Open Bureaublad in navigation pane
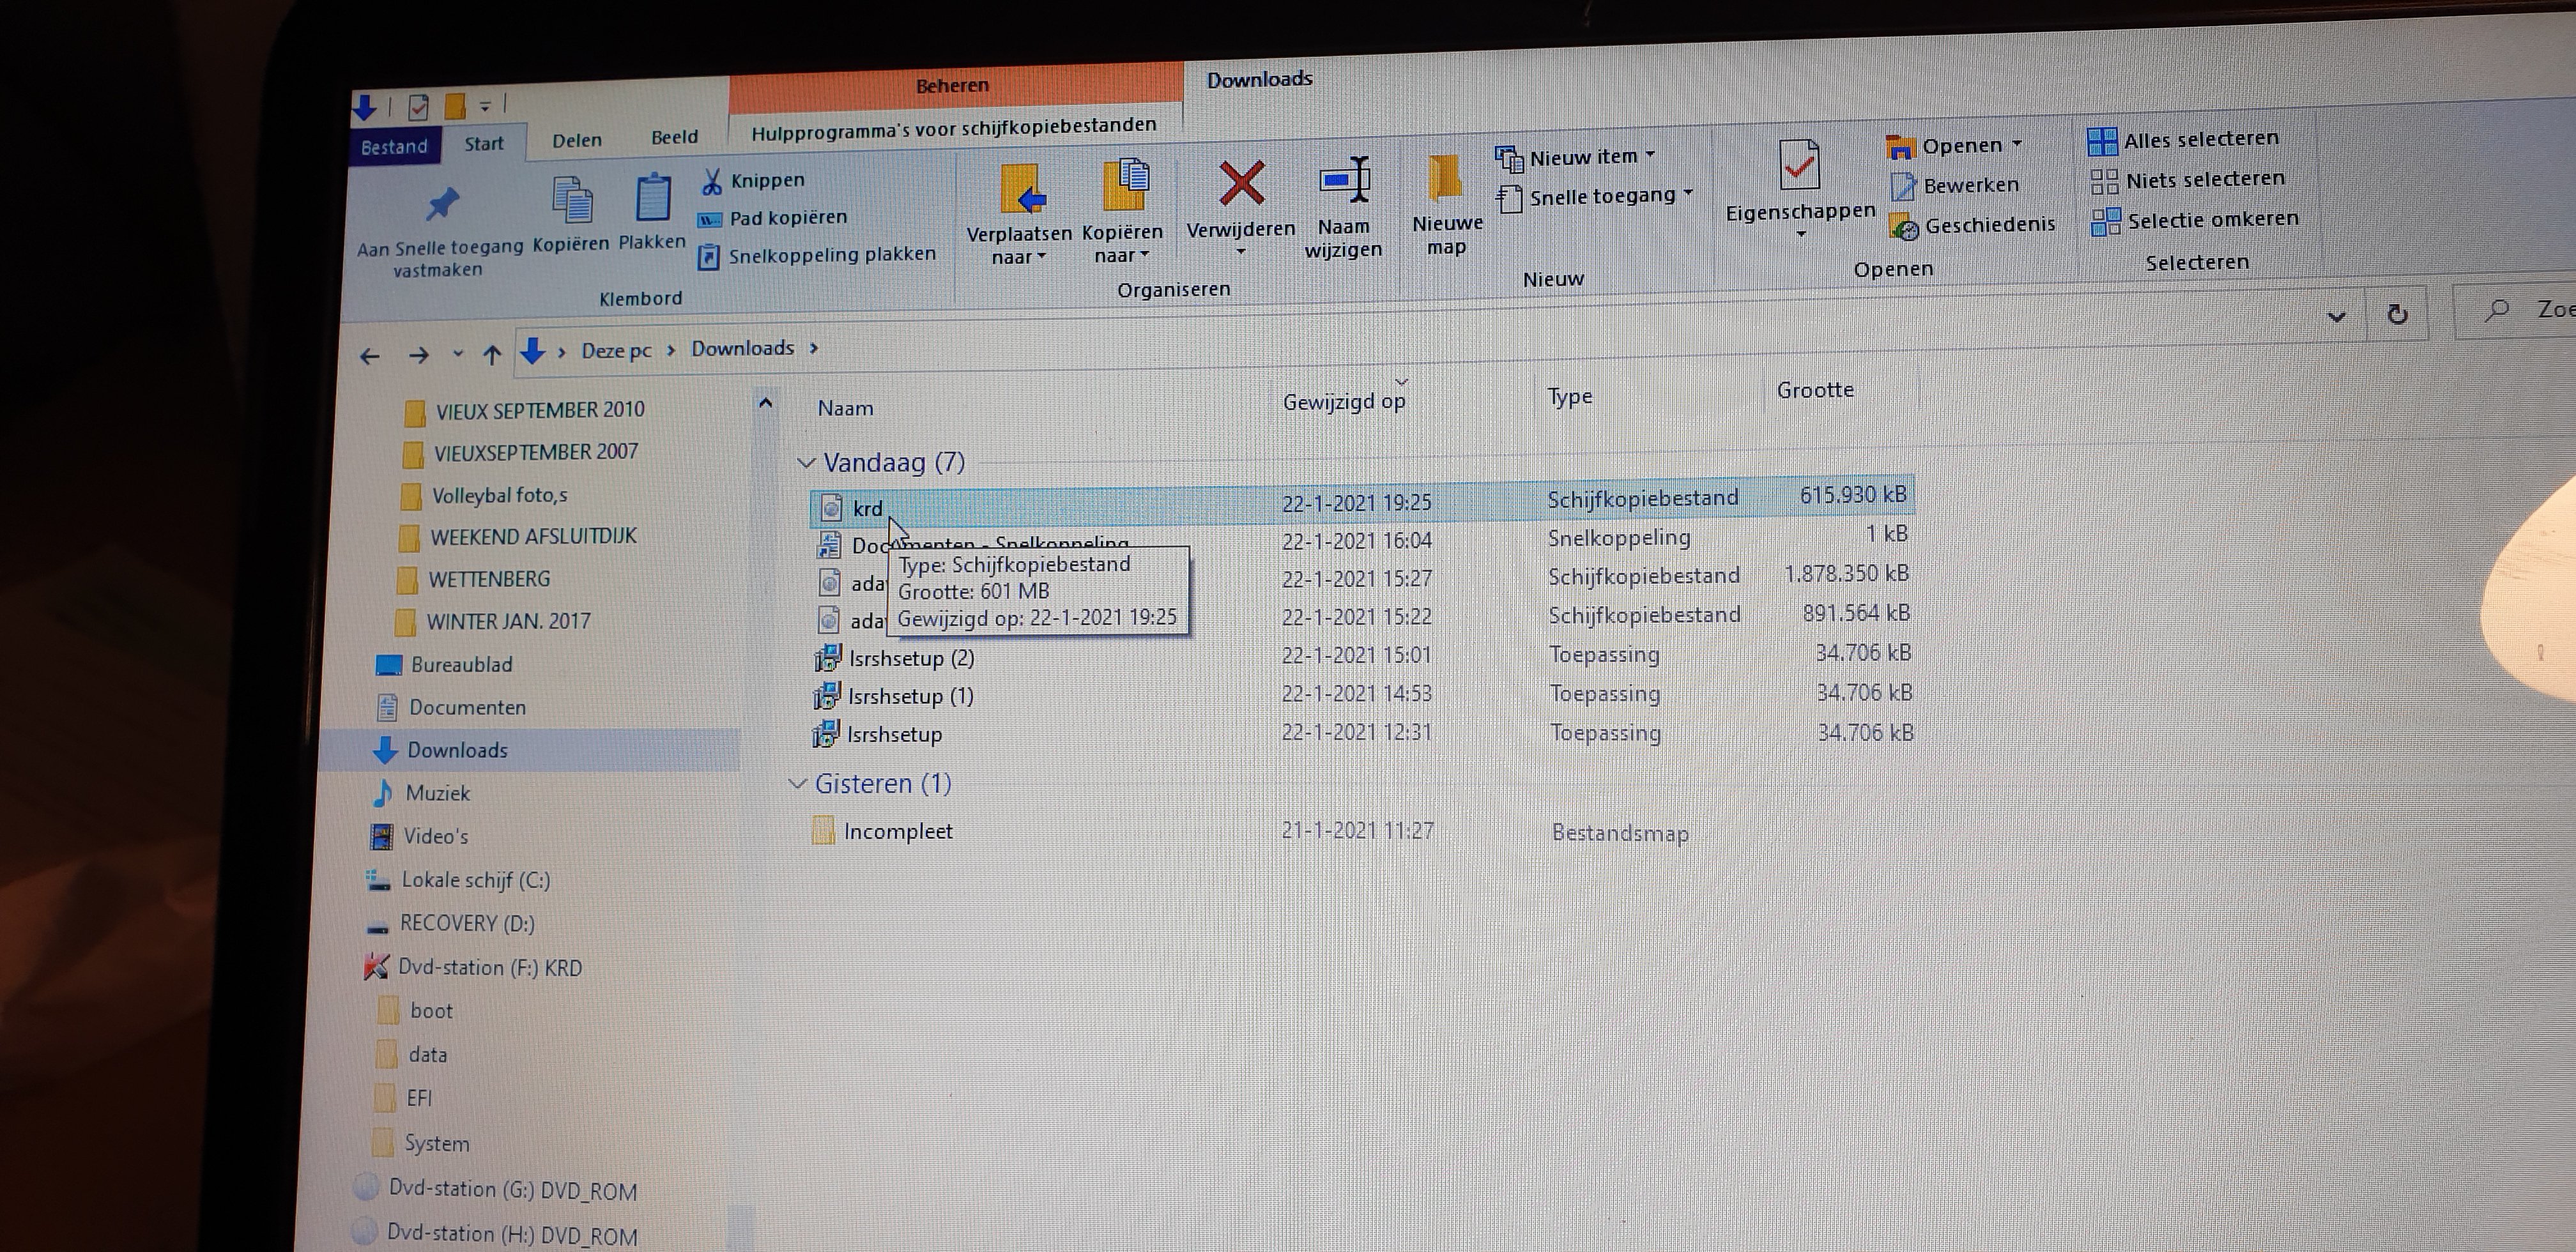This screenshot has width=2576, height=1252. click(444, 665)
